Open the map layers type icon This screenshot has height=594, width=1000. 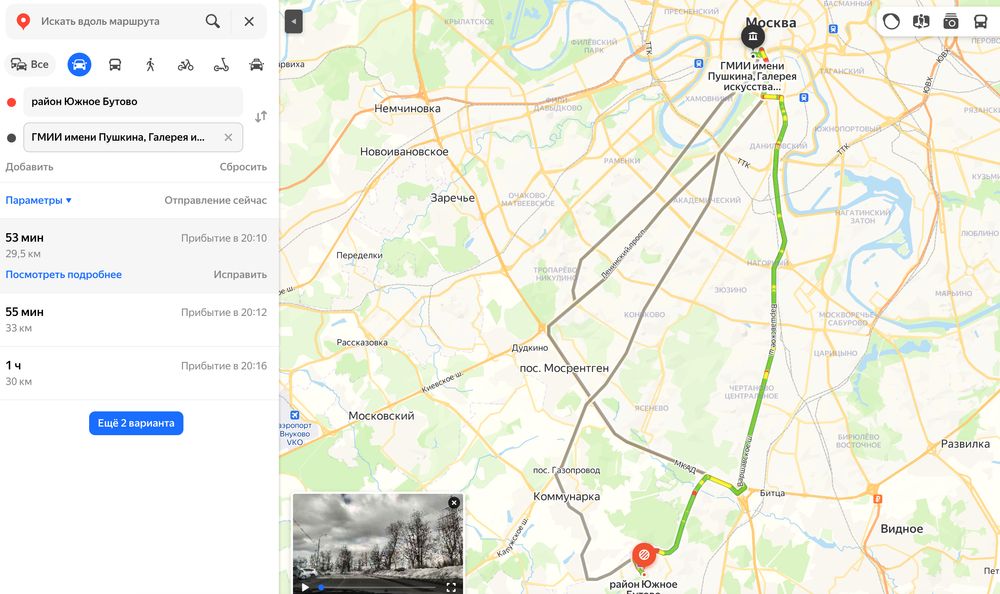click(x=921, y=22)
